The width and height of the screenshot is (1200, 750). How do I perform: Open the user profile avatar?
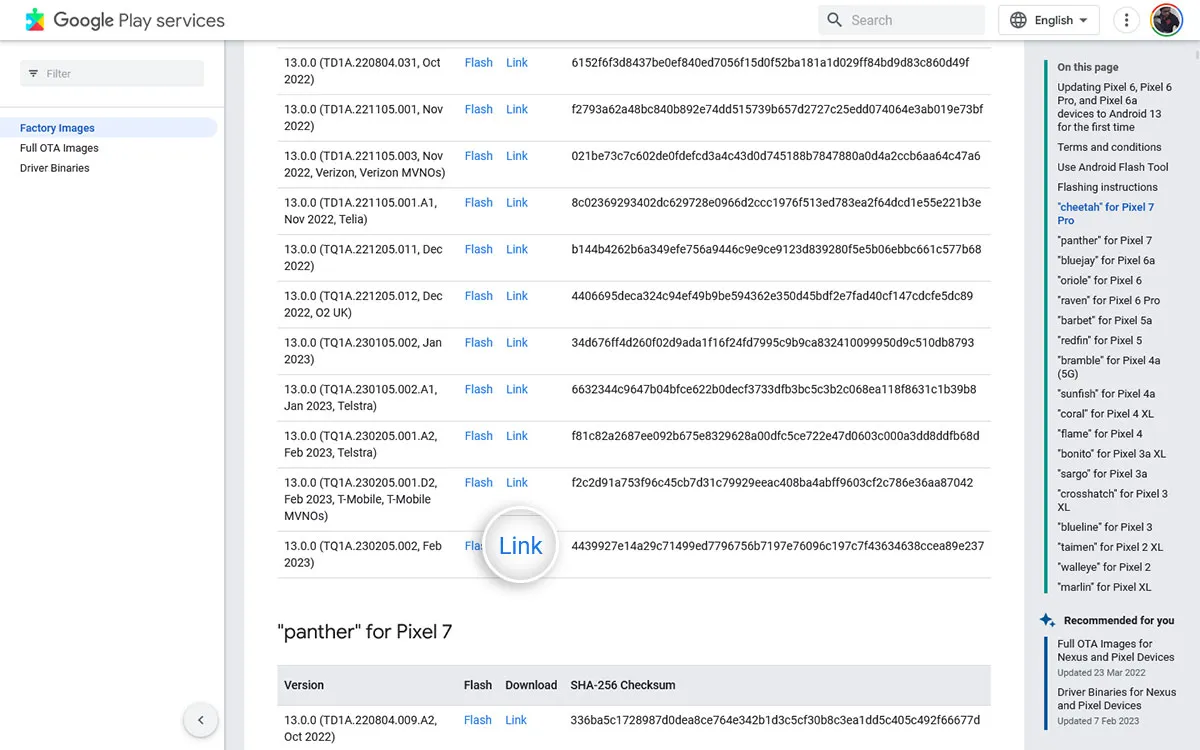1166,20
